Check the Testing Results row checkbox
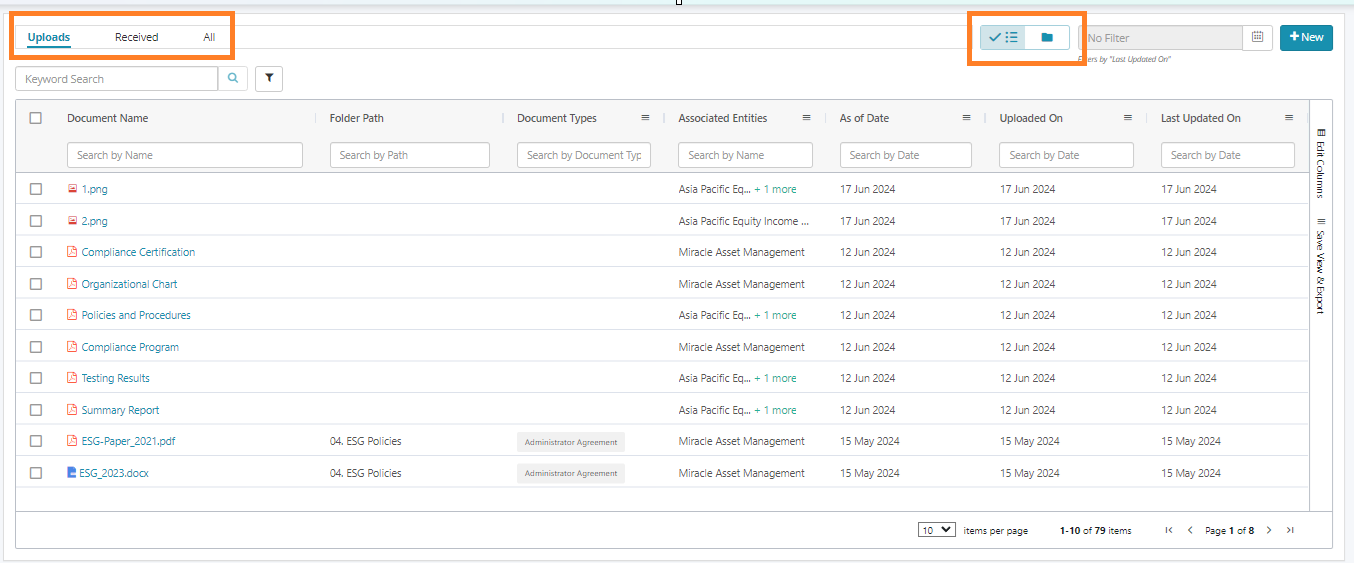Screen dimensions: 1354x563 pos(36,378)
